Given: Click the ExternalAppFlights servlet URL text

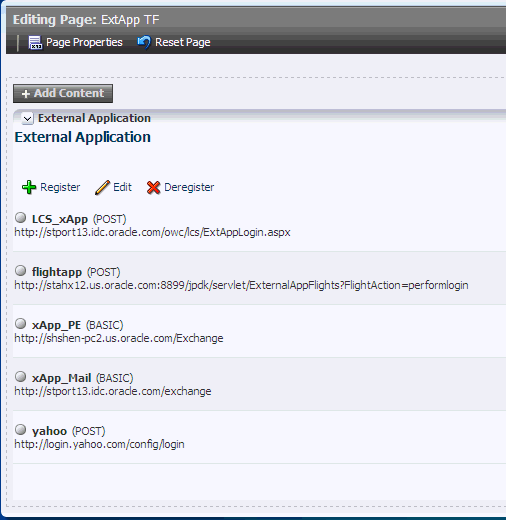Looking at the screenshot, I should (x=241, y=285).
